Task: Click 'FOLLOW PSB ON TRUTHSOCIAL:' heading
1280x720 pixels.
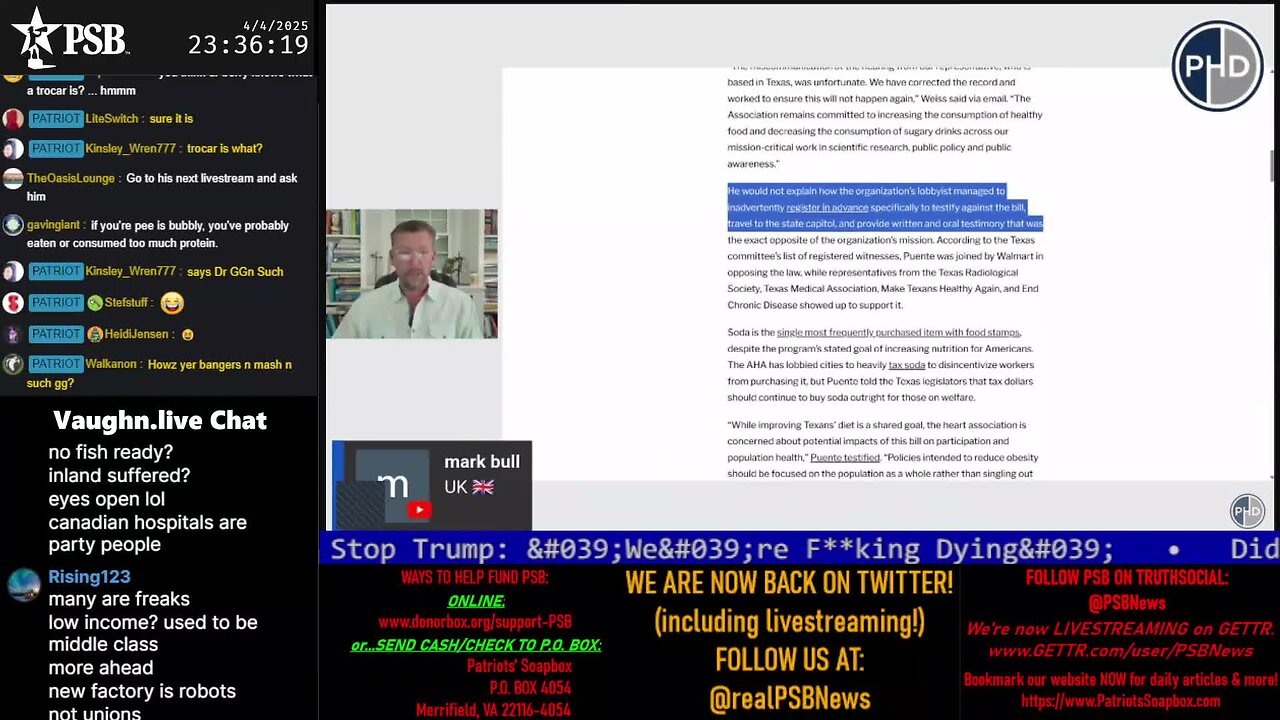Action: [x=1126, y=577]
